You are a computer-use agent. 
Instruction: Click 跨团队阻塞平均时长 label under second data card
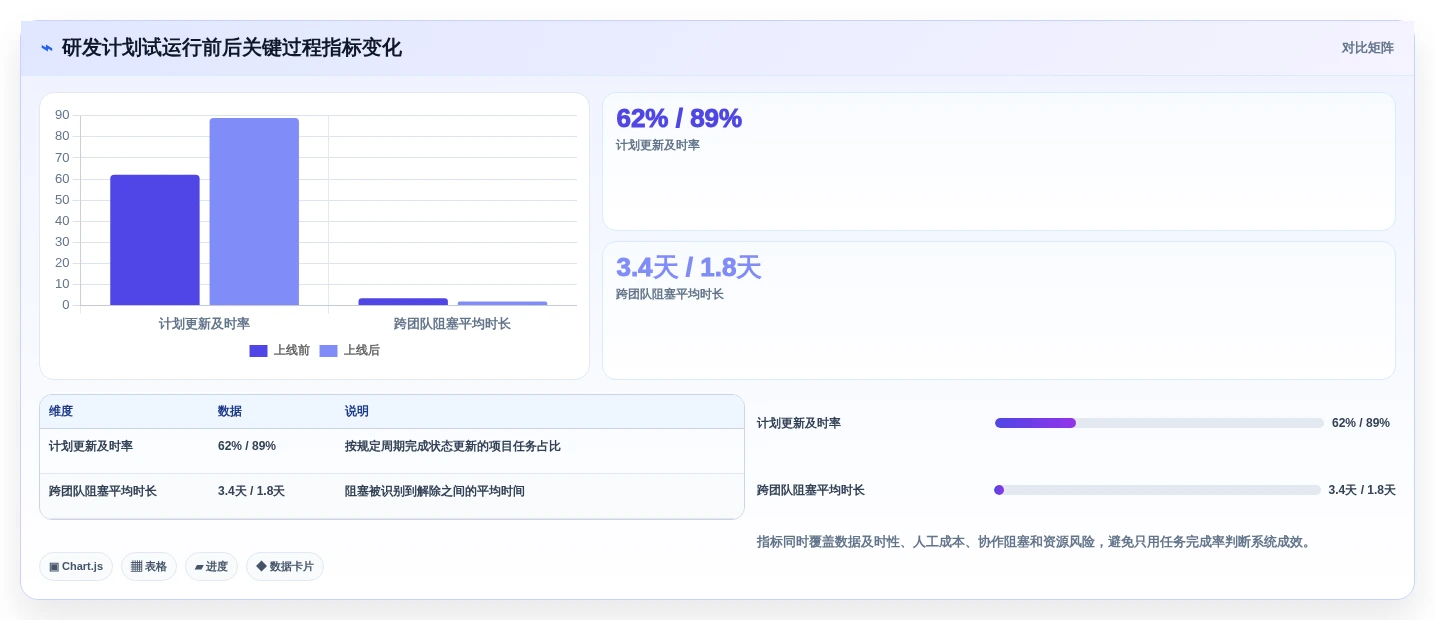coord(670,294)
